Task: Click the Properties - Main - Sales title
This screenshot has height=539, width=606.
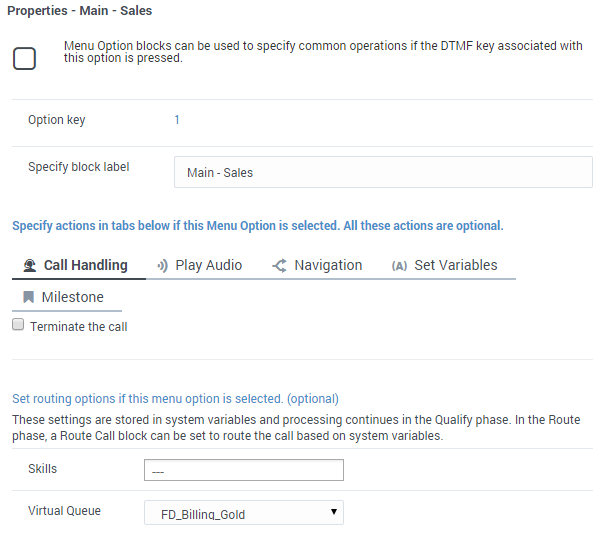Action: tap(80, 10)
